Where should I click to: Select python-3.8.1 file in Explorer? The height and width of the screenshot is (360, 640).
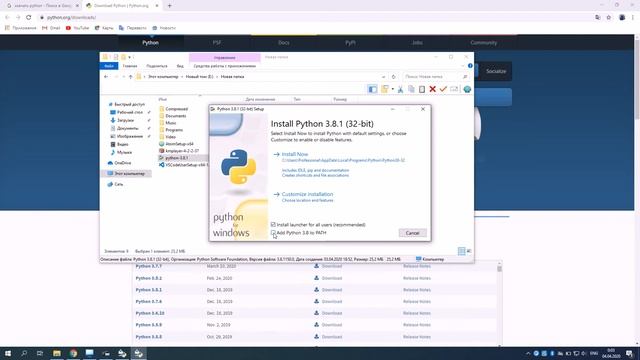(176, 158)
